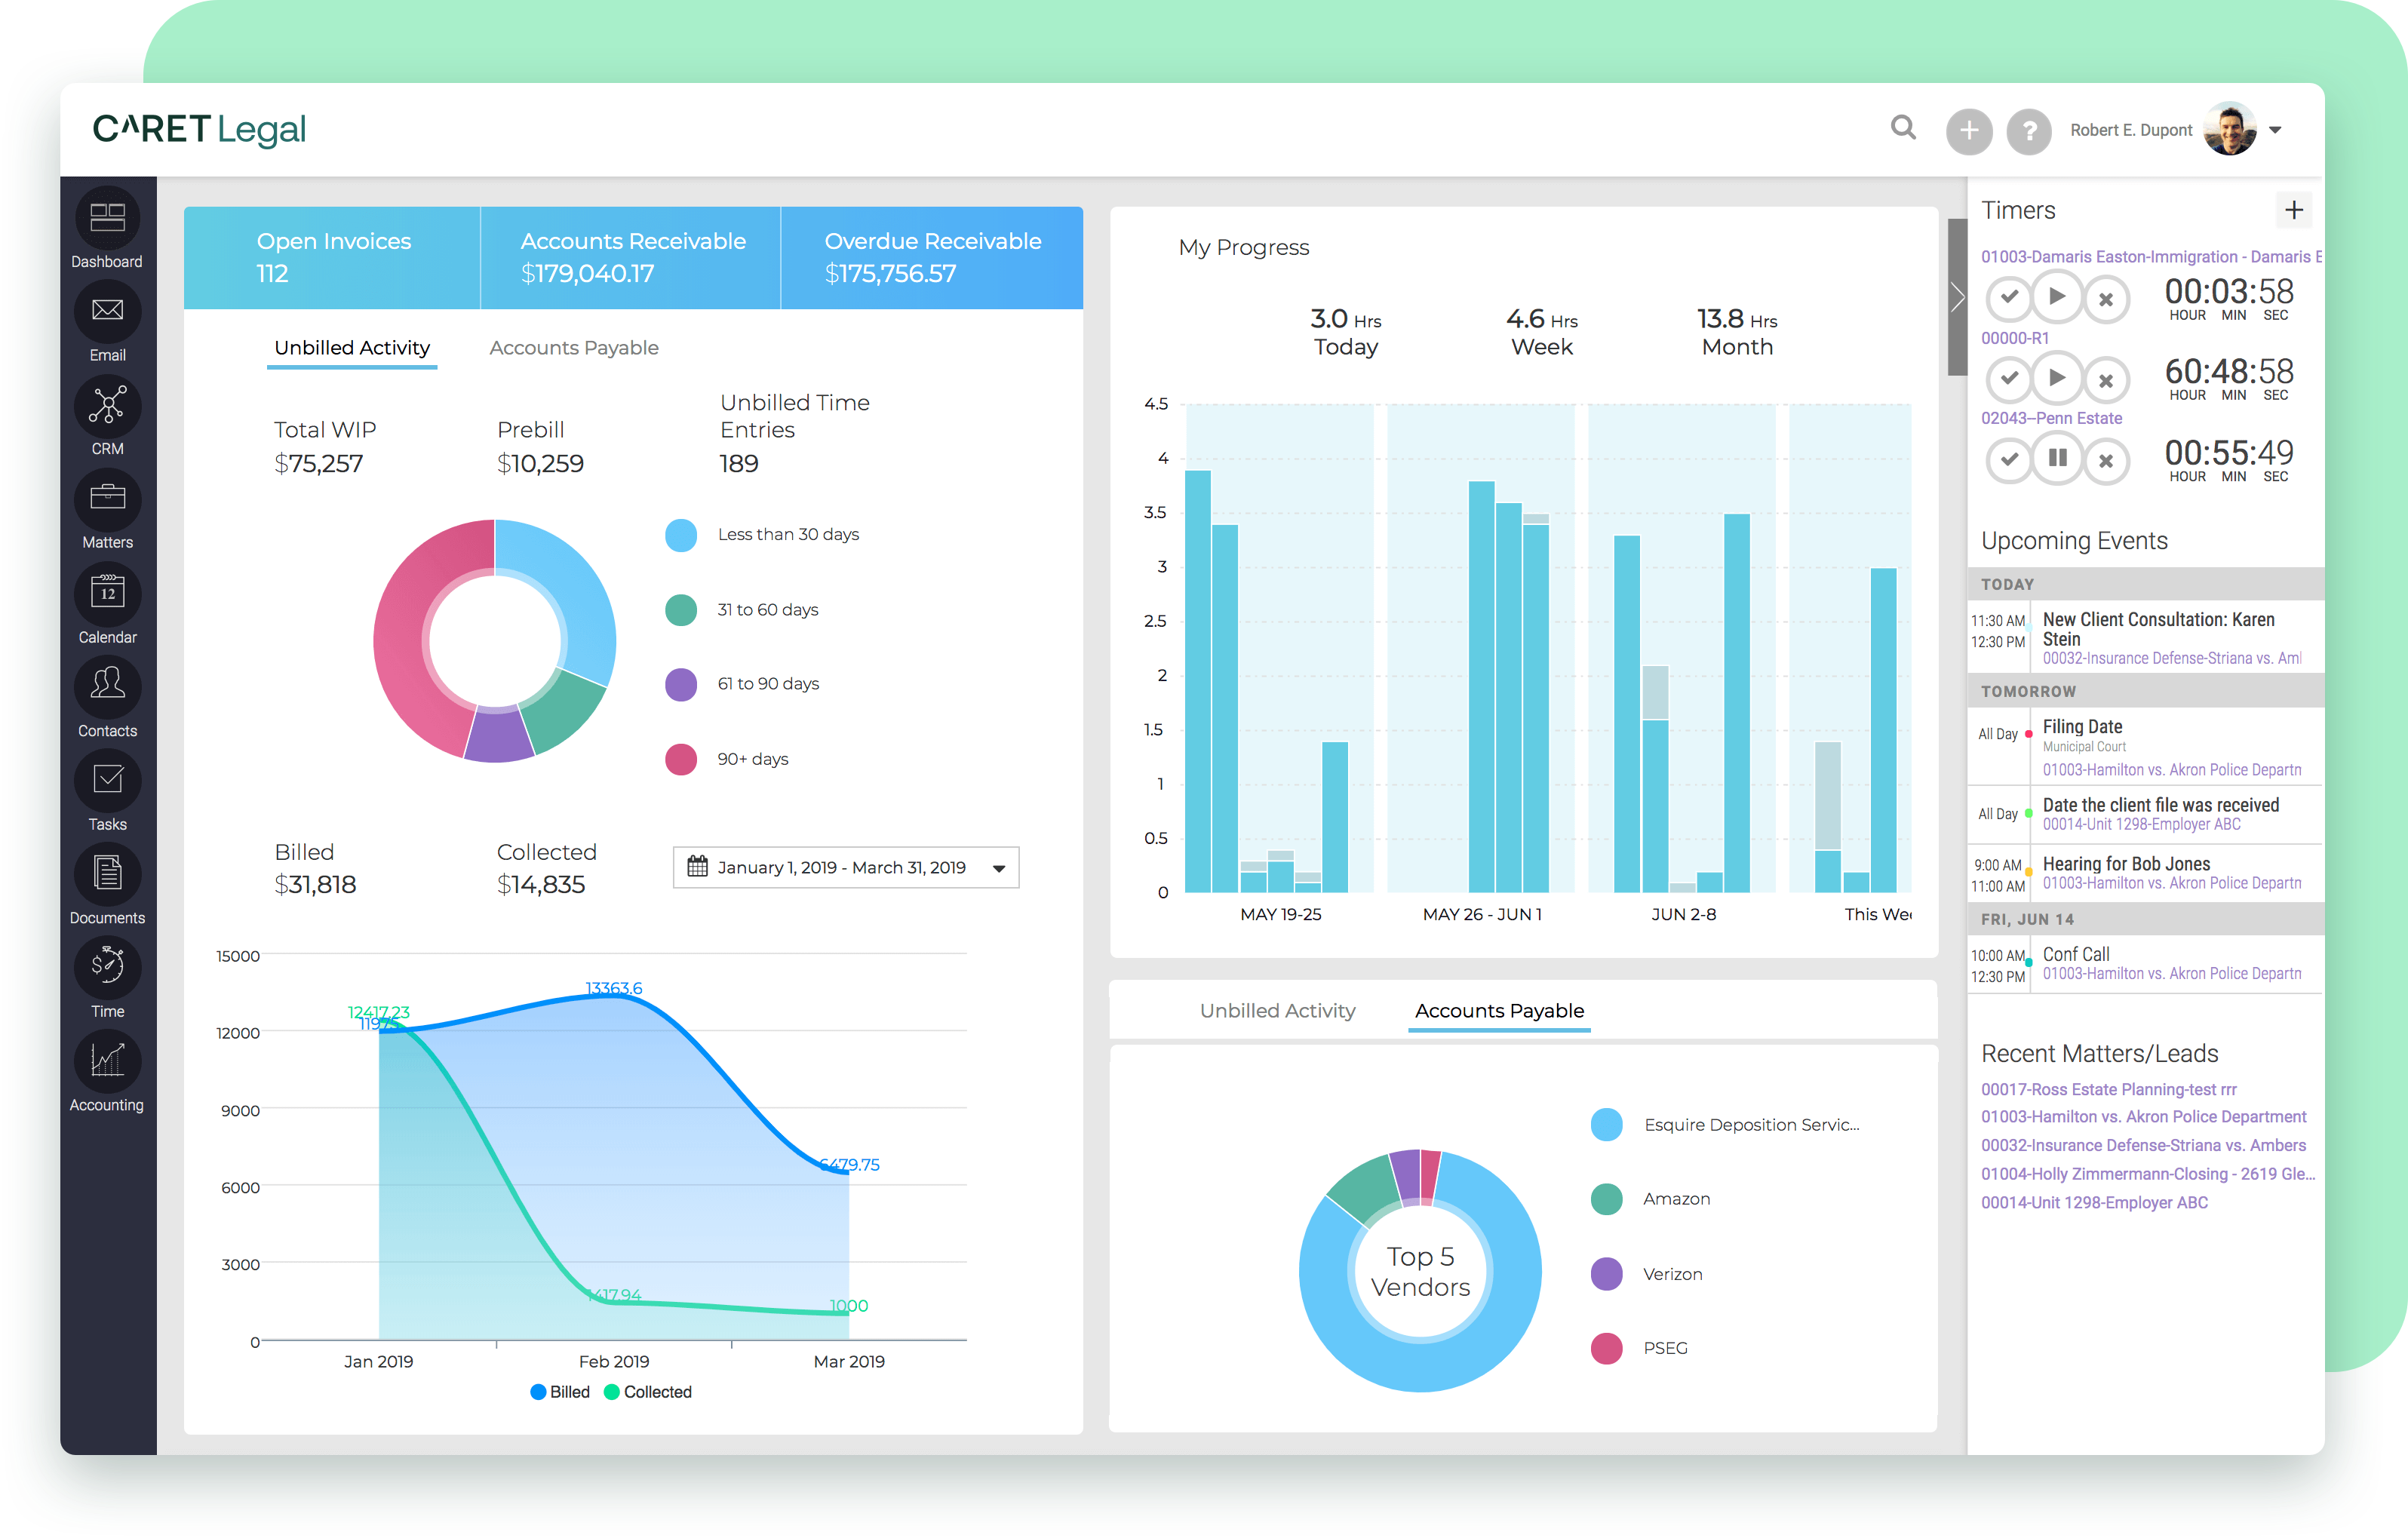Start the 00000-R1 timer
2408x1538 pixels.
[x=2057, y=378]
